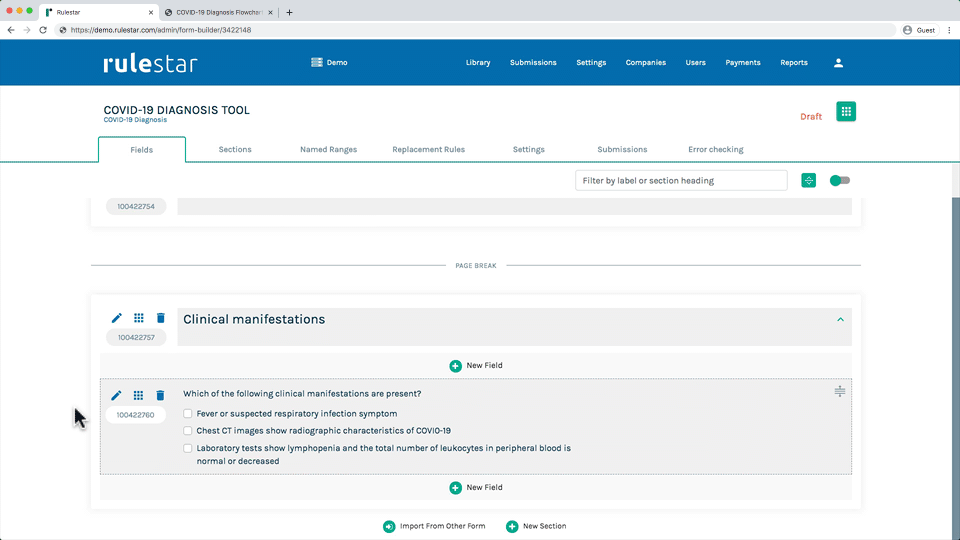
Task: Open Settings in top navigation
Action: tap(591, 62)
